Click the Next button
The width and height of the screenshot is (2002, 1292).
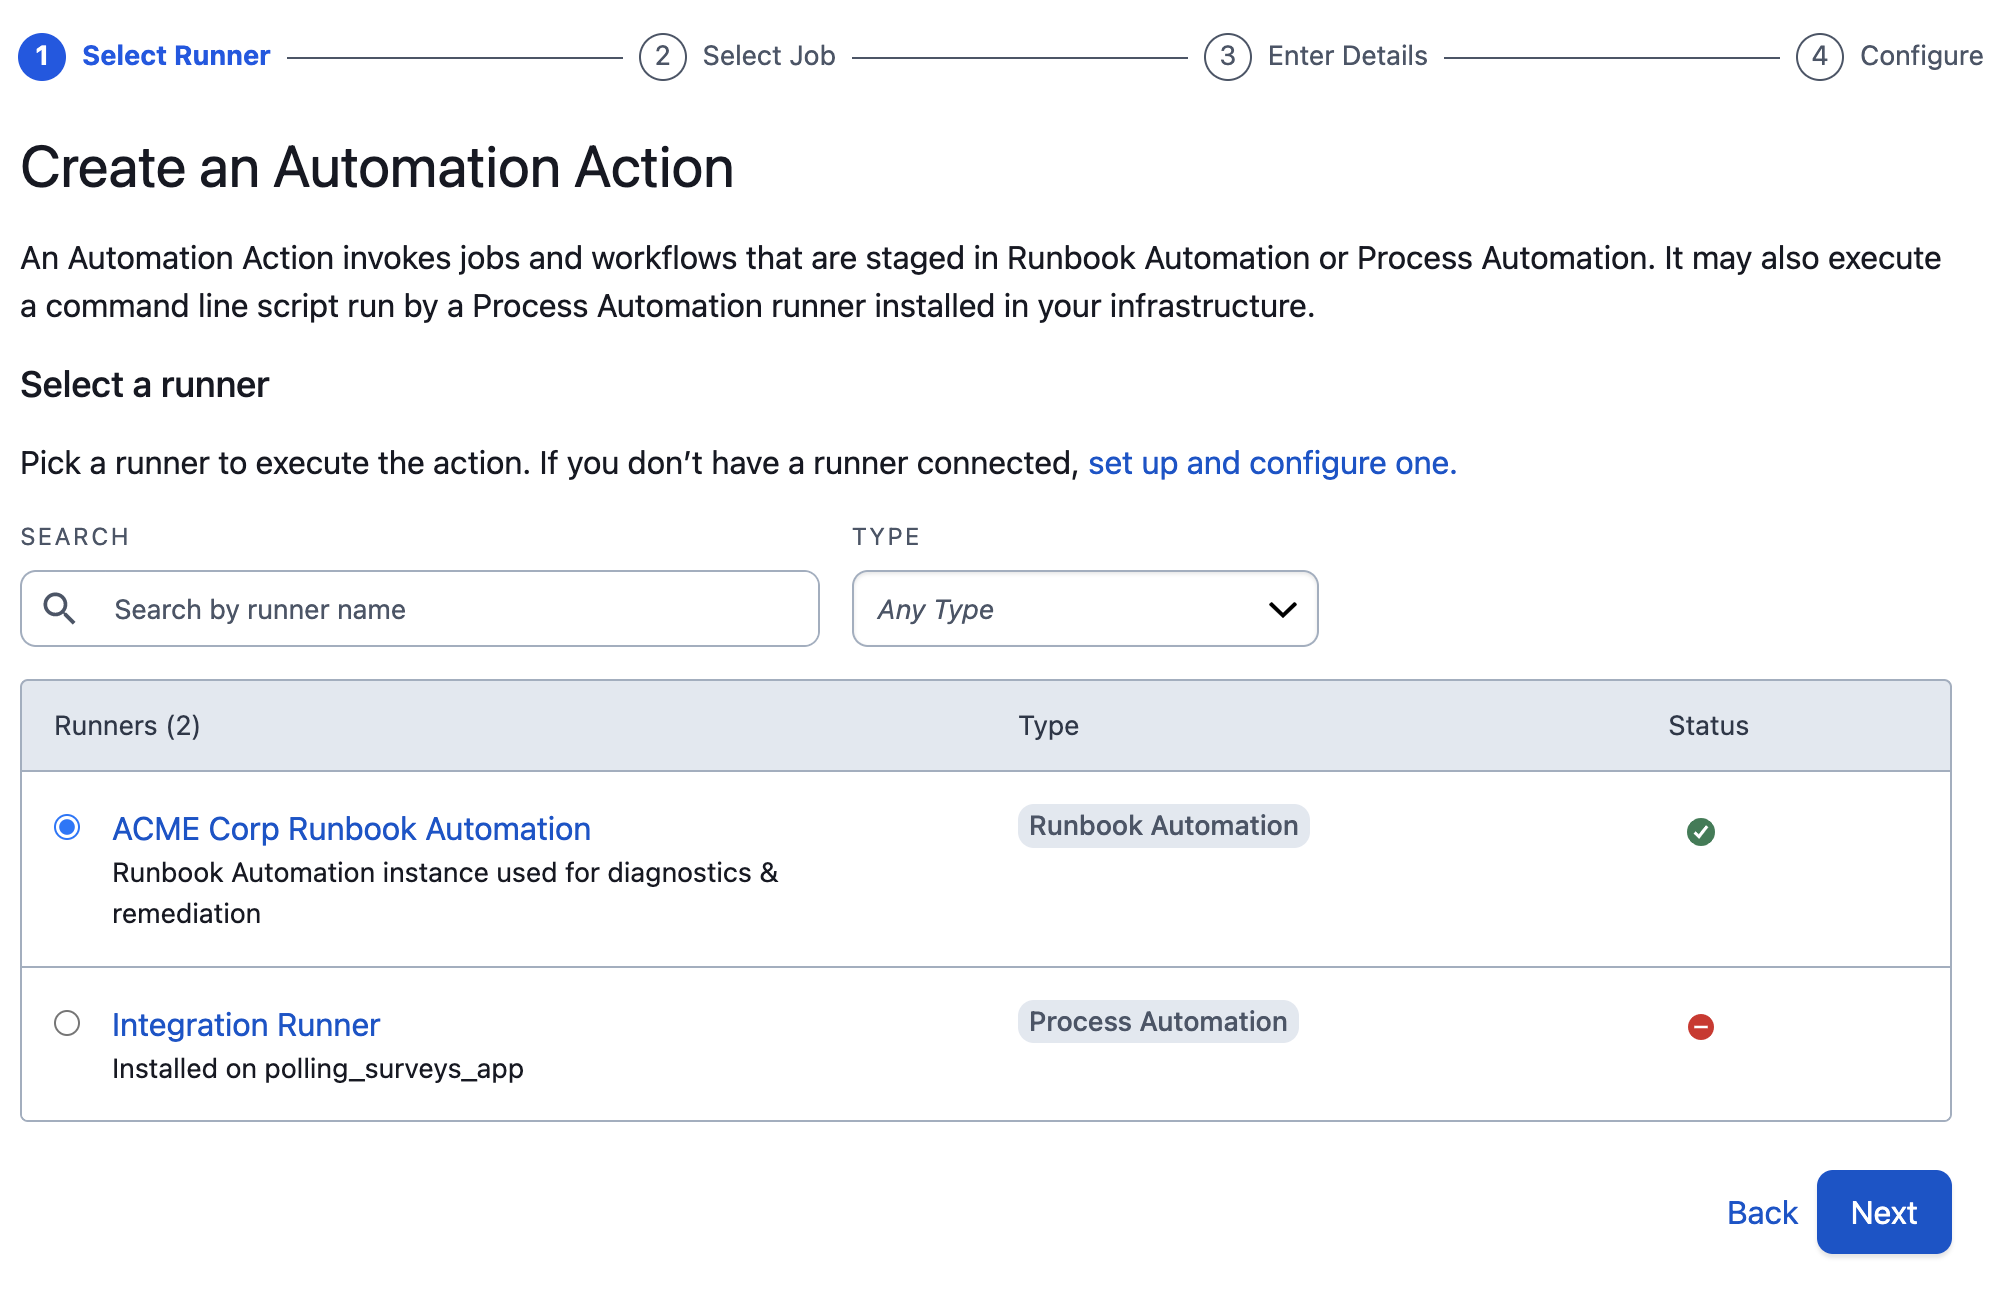tap(1883, 1212)
